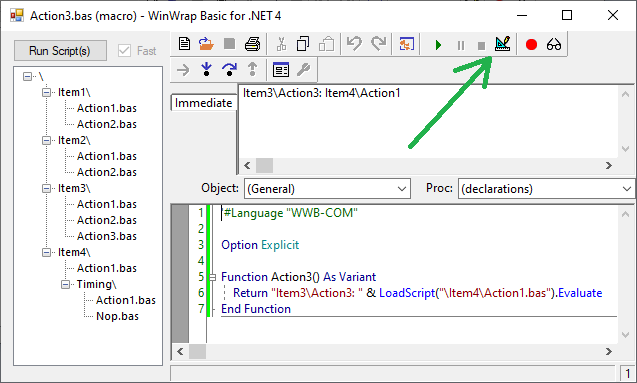Screen dimensions: 637x383
Task: Switch to the Immediate tab
Action: 203,103
